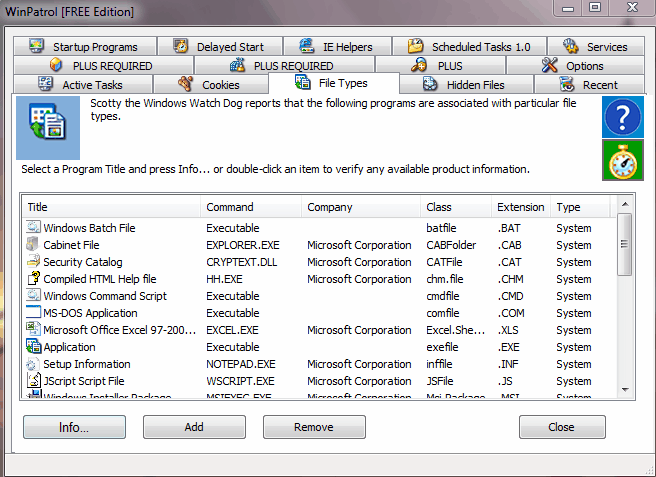
Task: Click the Cookies tab icon
Action: (x=185, y=84)
